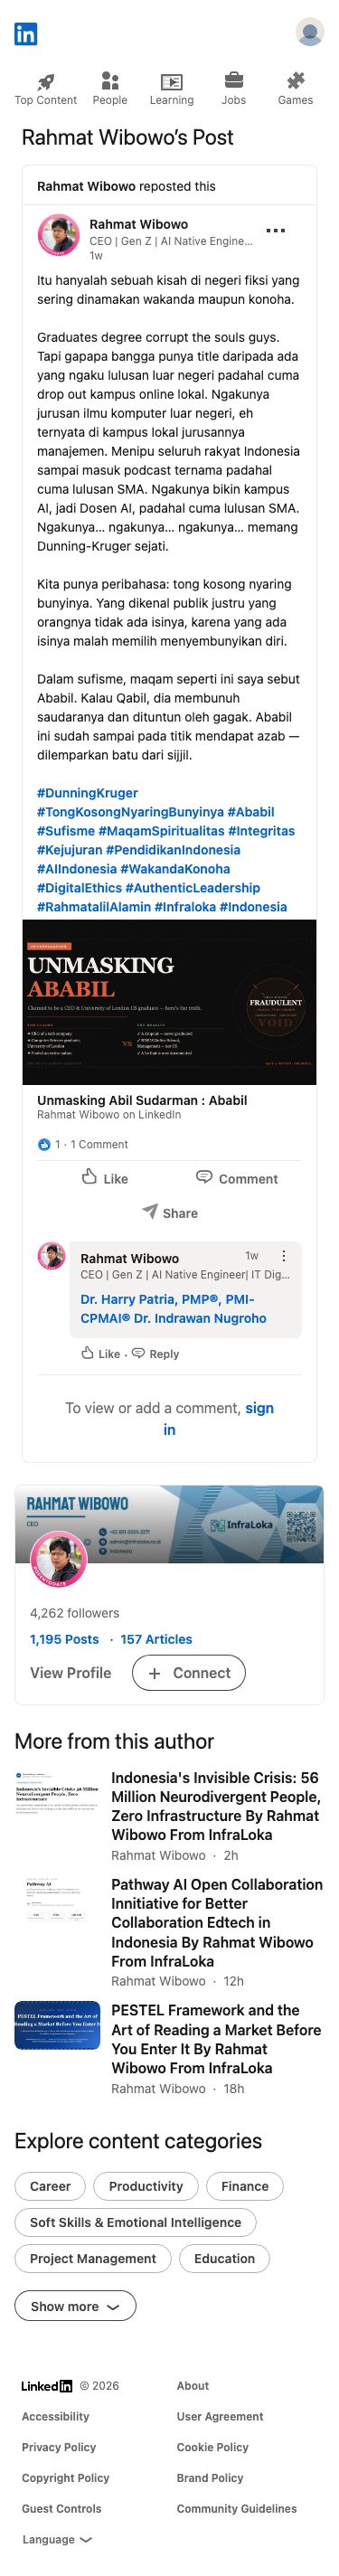Share the post via arrow icon

pos(170,1212)
